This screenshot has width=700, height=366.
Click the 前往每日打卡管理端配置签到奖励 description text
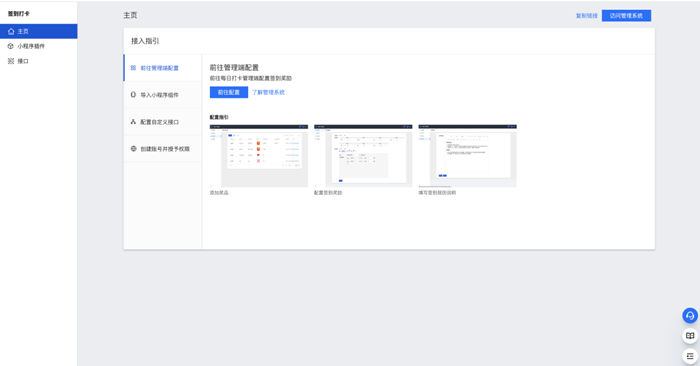click(250, 78)
